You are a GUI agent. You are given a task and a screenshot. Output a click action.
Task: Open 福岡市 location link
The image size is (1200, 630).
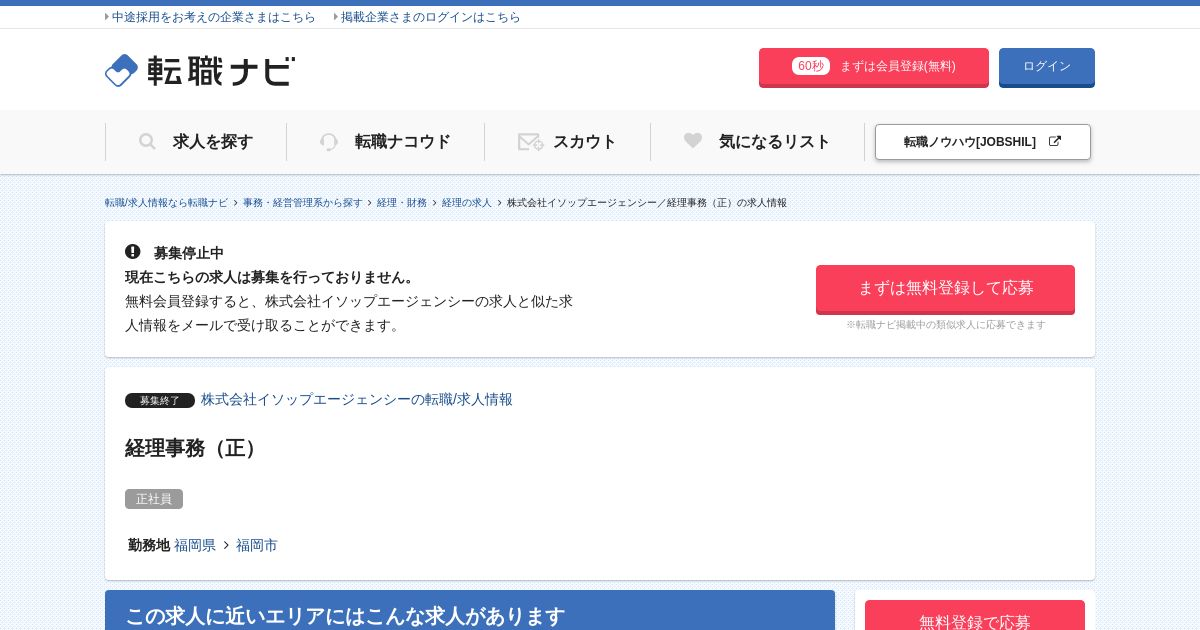click(x=257, y=545)
